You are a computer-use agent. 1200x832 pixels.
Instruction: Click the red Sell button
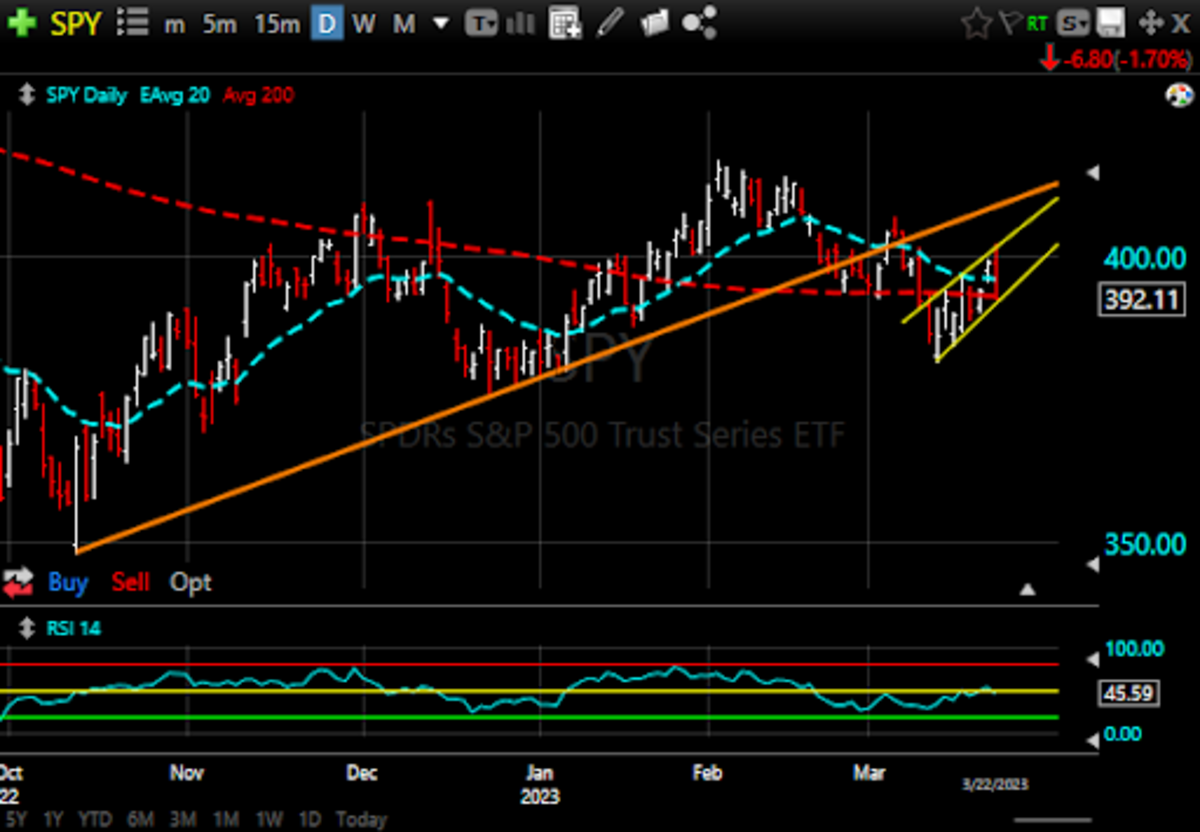coord(130,582)
